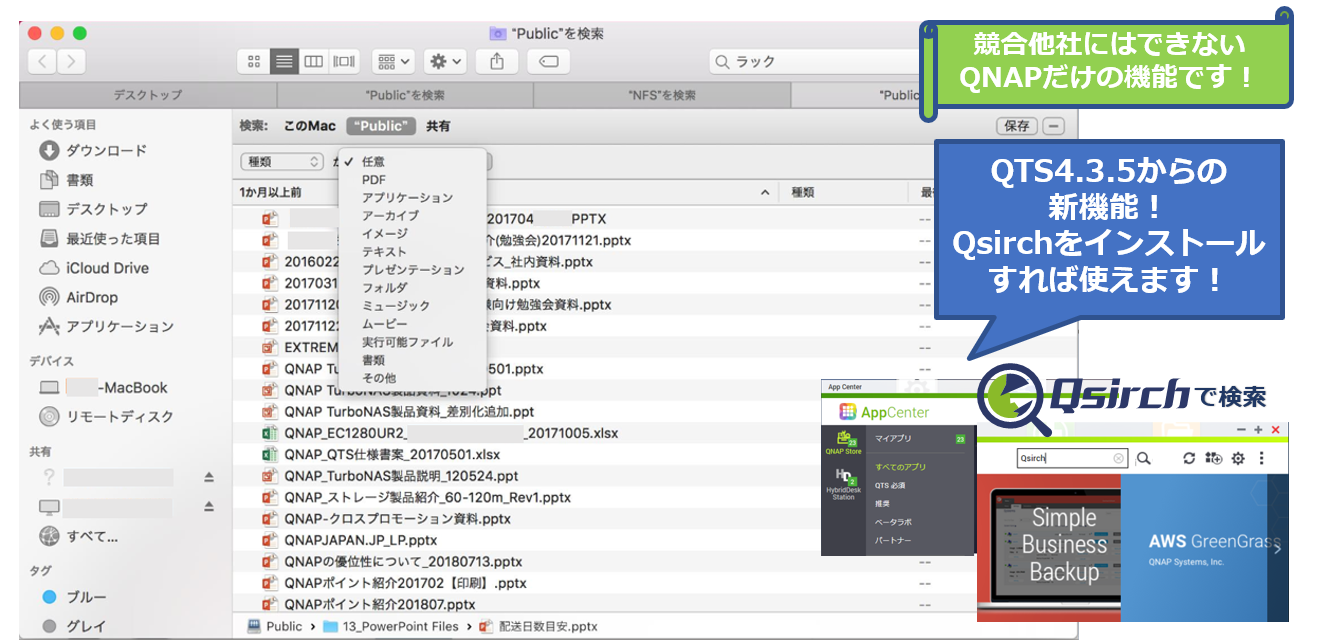Open リモートディスク under devices

106,416
